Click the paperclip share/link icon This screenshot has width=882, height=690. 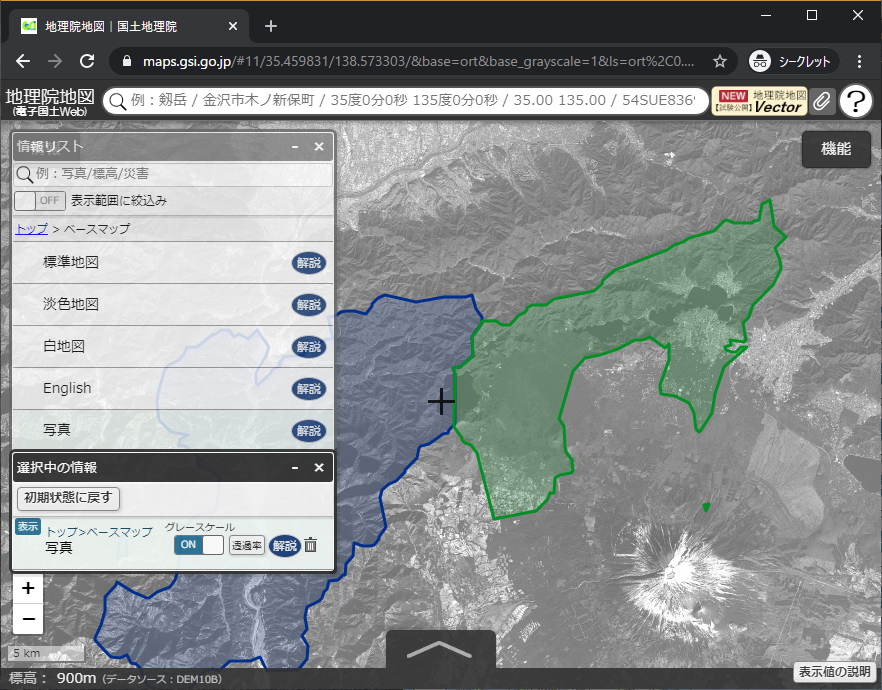[x=822, y=101]
